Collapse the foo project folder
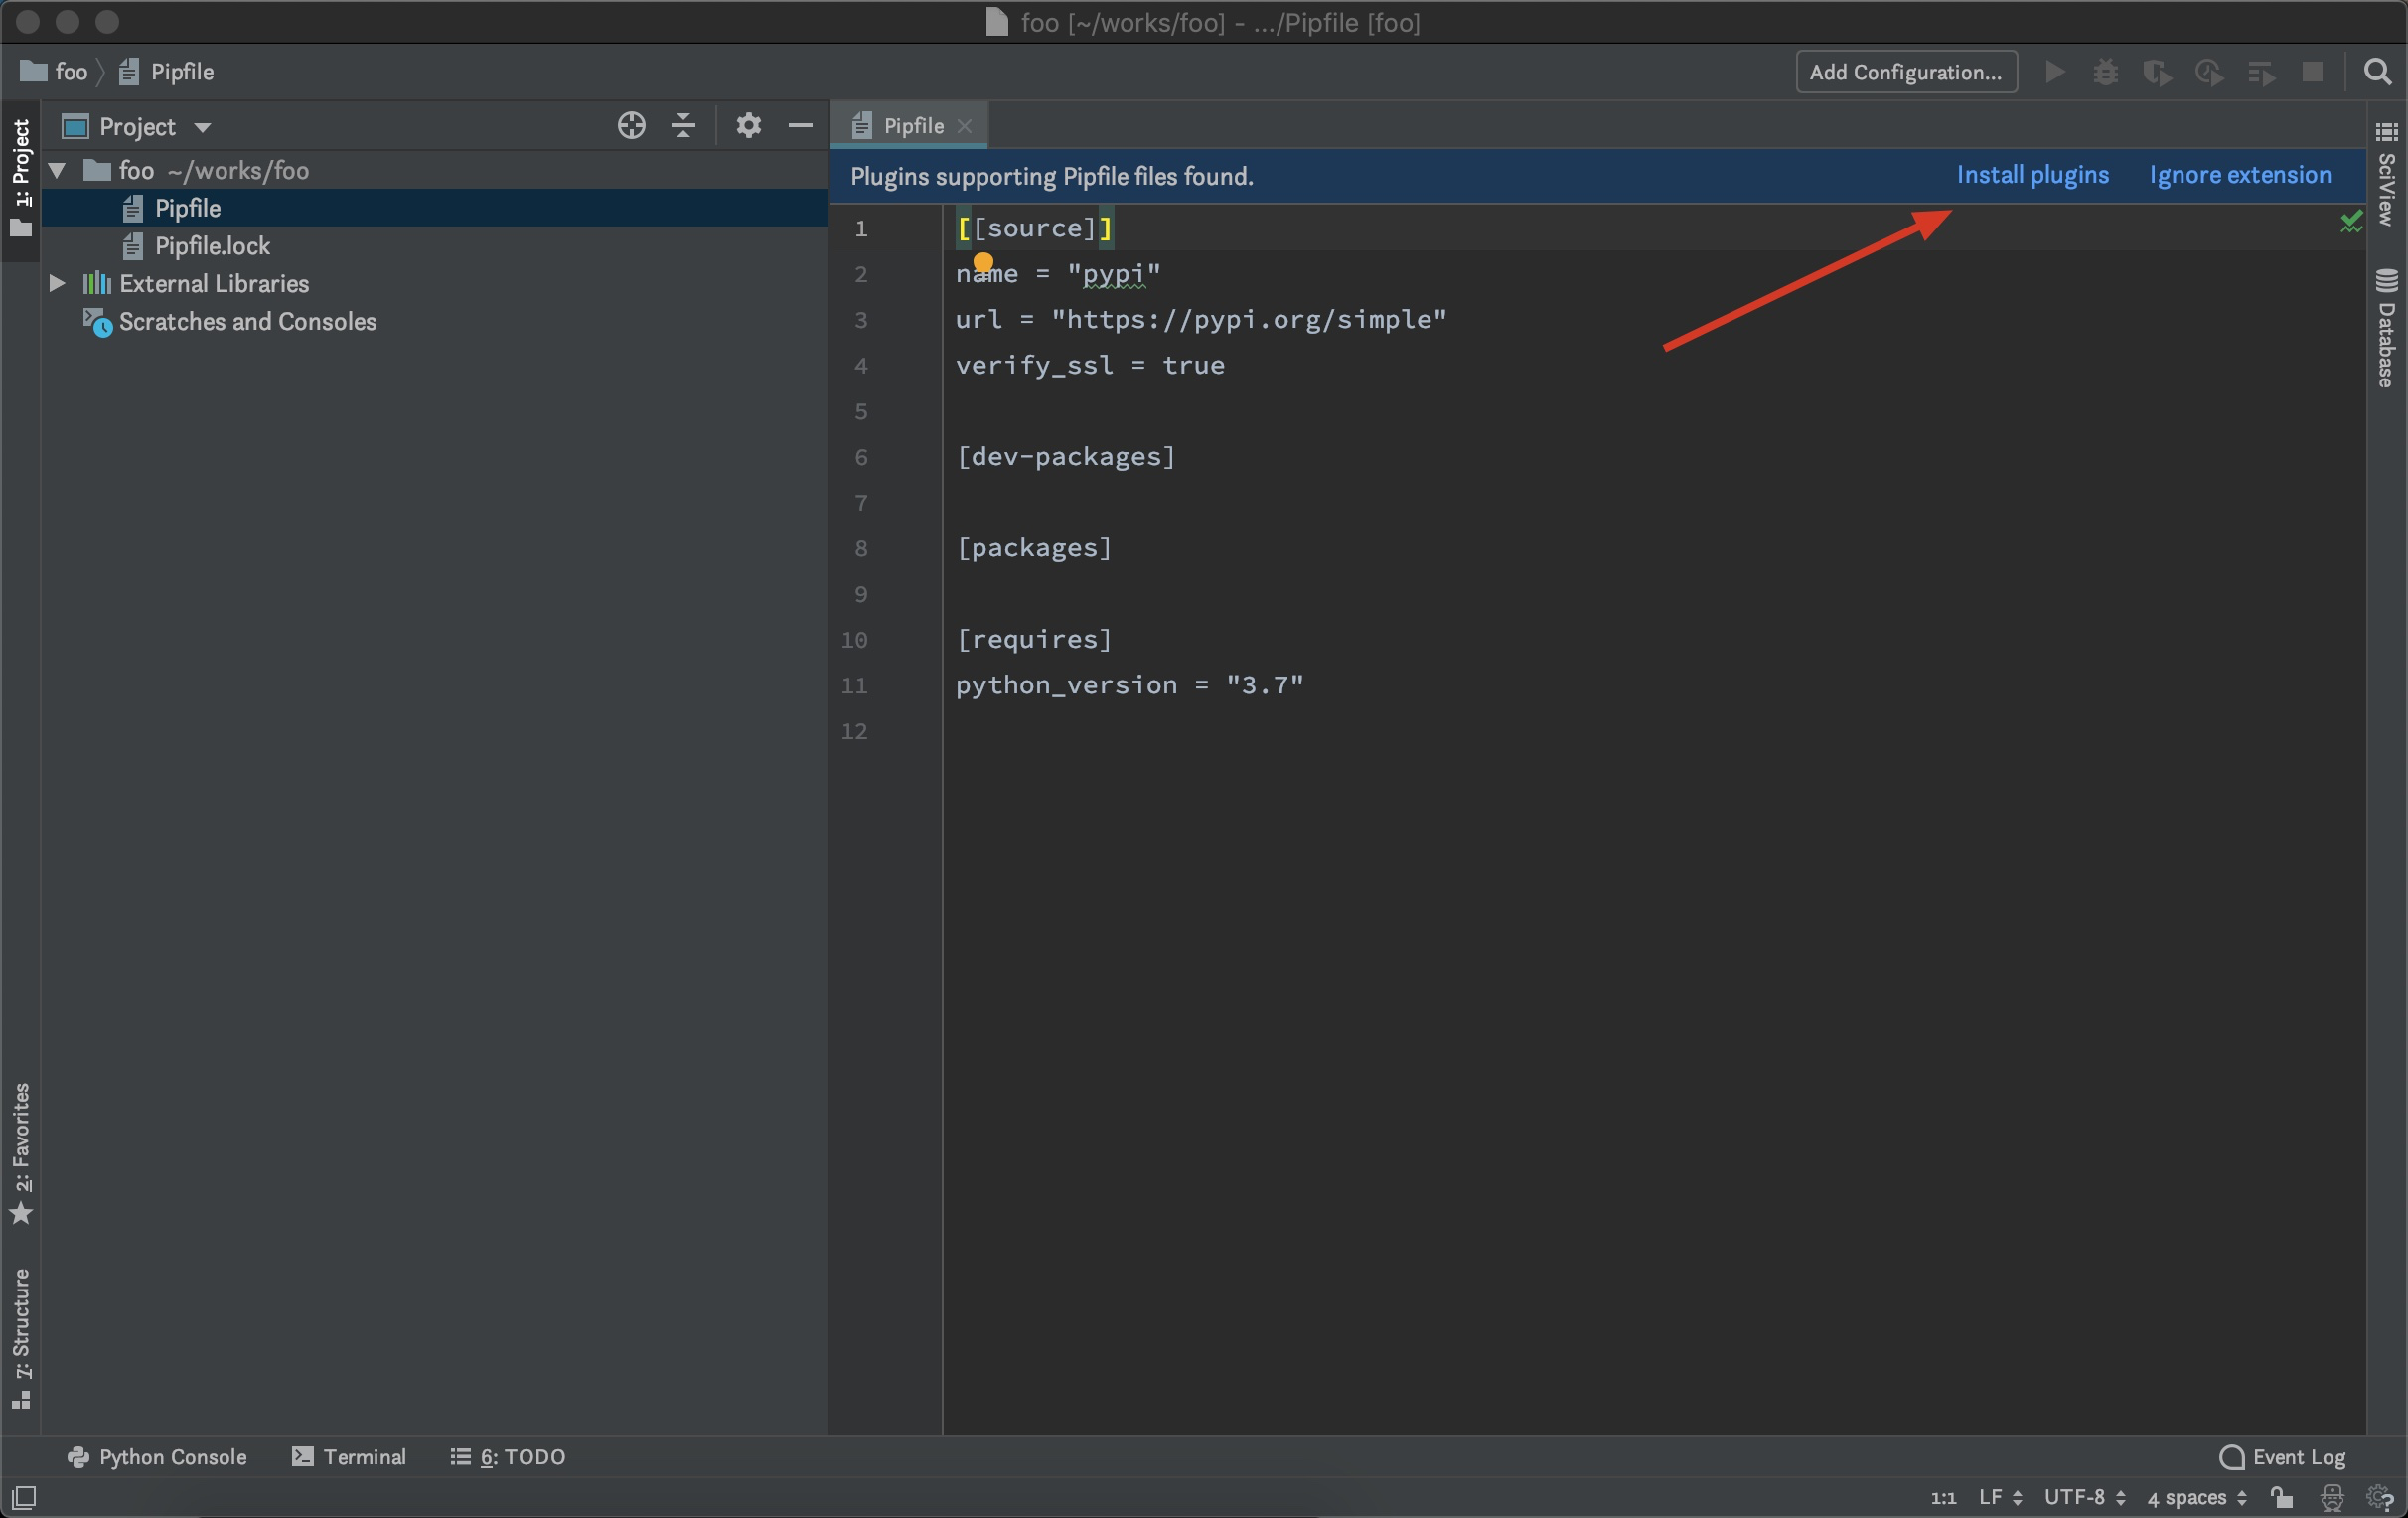The width and height of the screenshot is (2408, 1518). coord(58,171)
